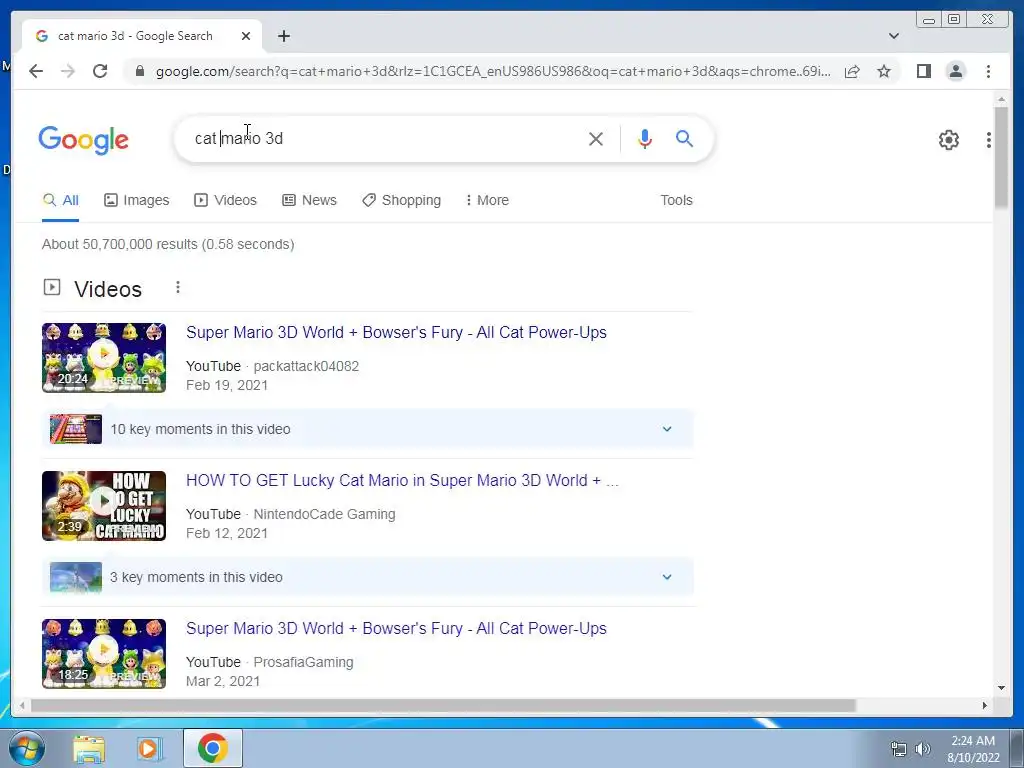
Task: Click the 'NintendoCade Gaming' channel text
Action: pos(324,514)
